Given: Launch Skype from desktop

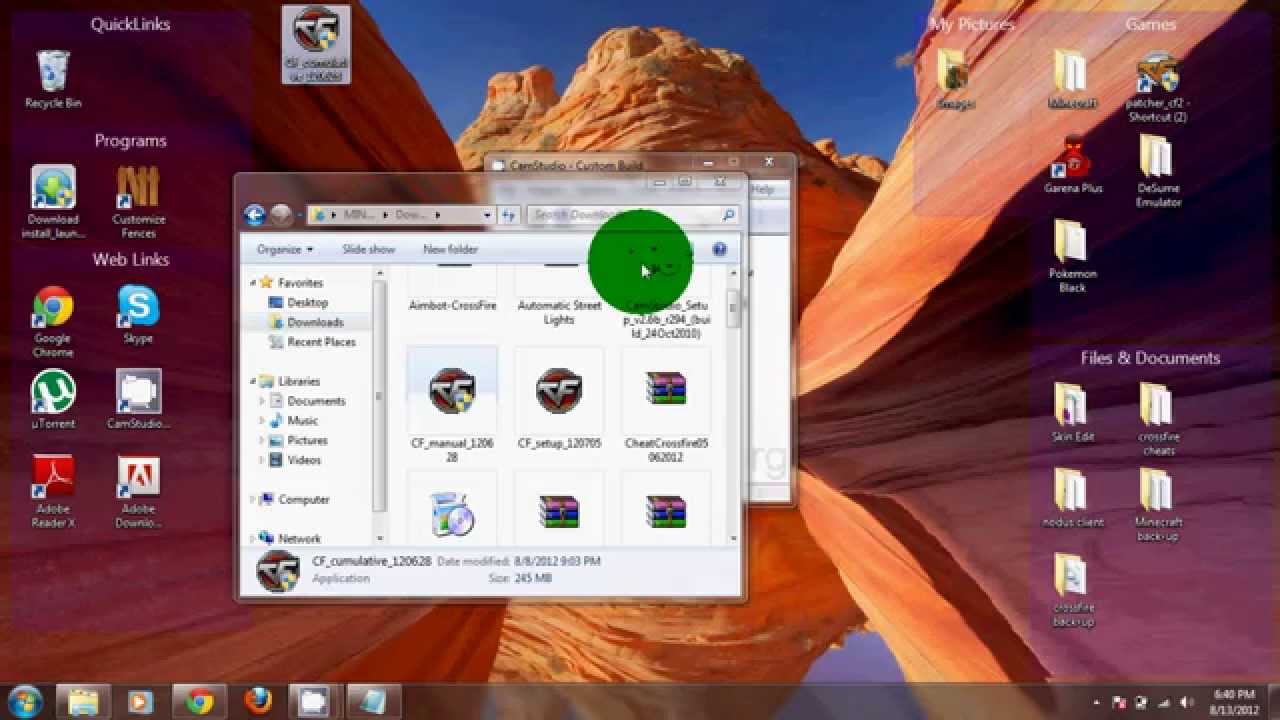Looking at the screenshot, I should (138, 314).
